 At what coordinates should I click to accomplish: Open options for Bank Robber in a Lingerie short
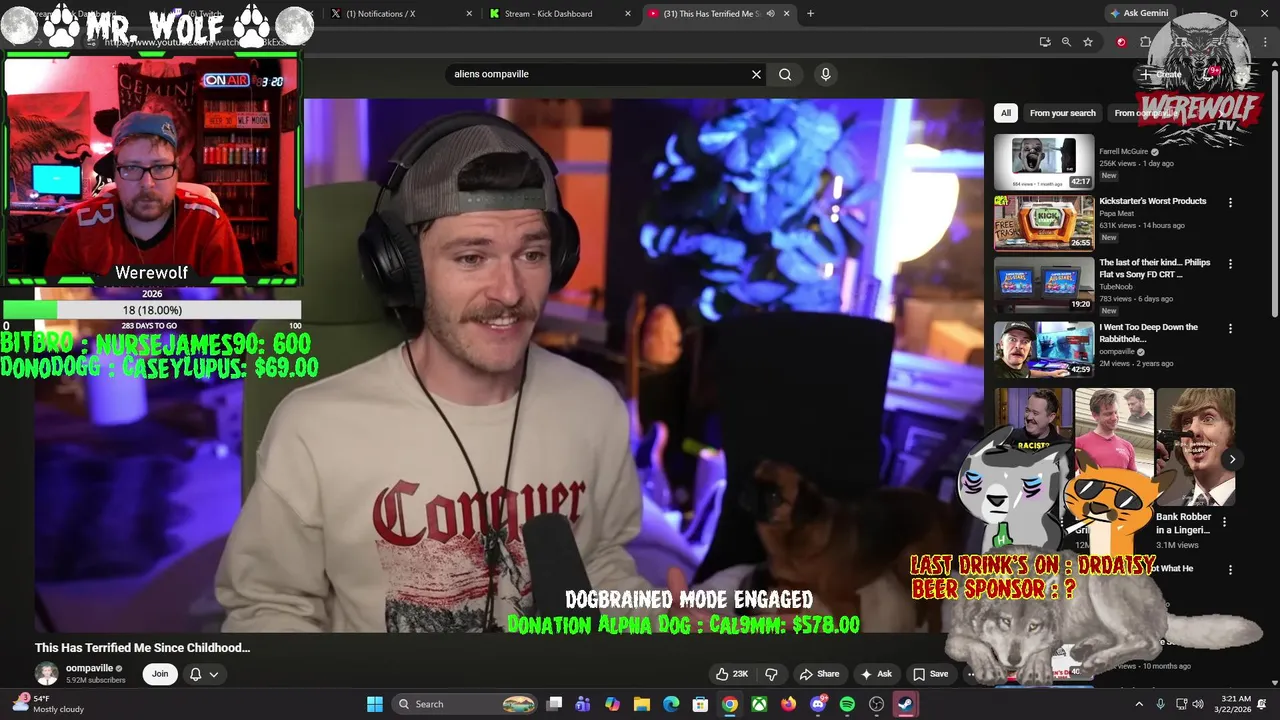pos(1224,522)
